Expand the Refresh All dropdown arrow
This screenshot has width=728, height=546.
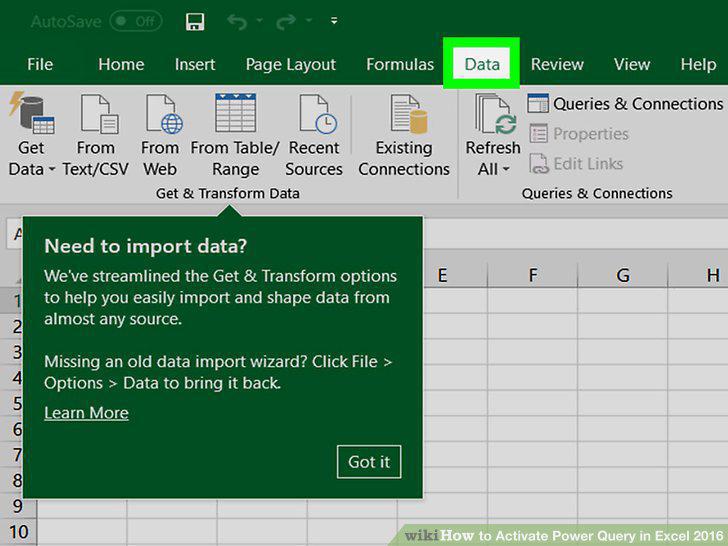[x=506, y=169]
